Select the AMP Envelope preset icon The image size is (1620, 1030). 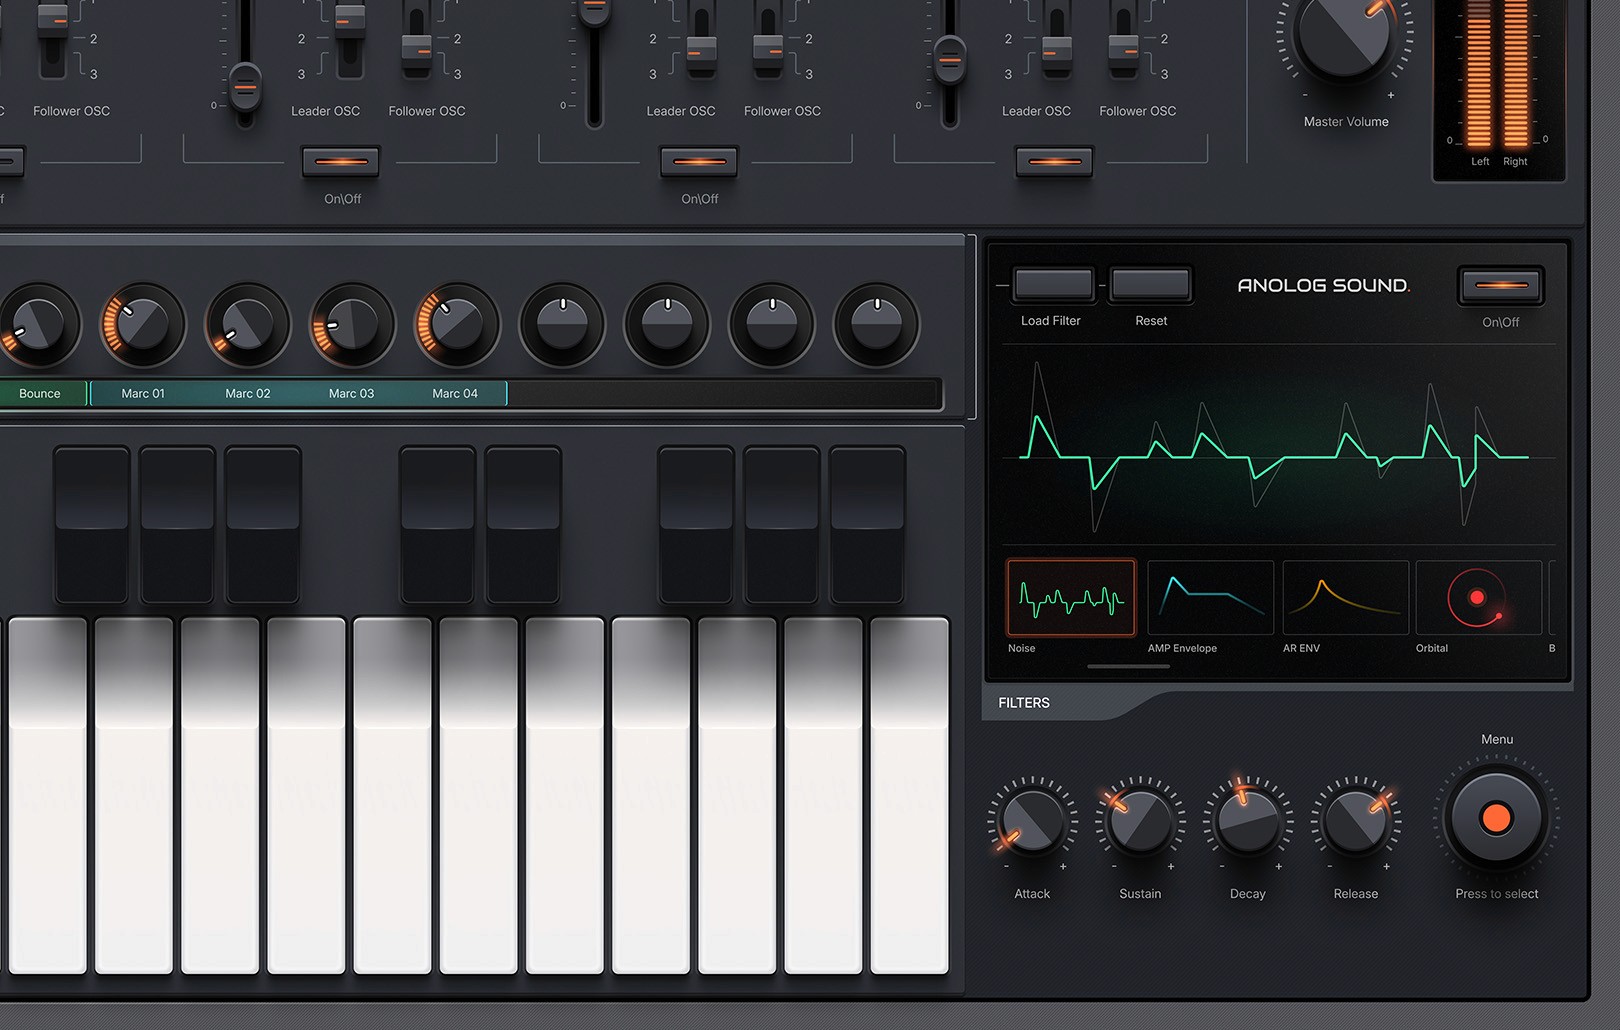click(1210, 597)
